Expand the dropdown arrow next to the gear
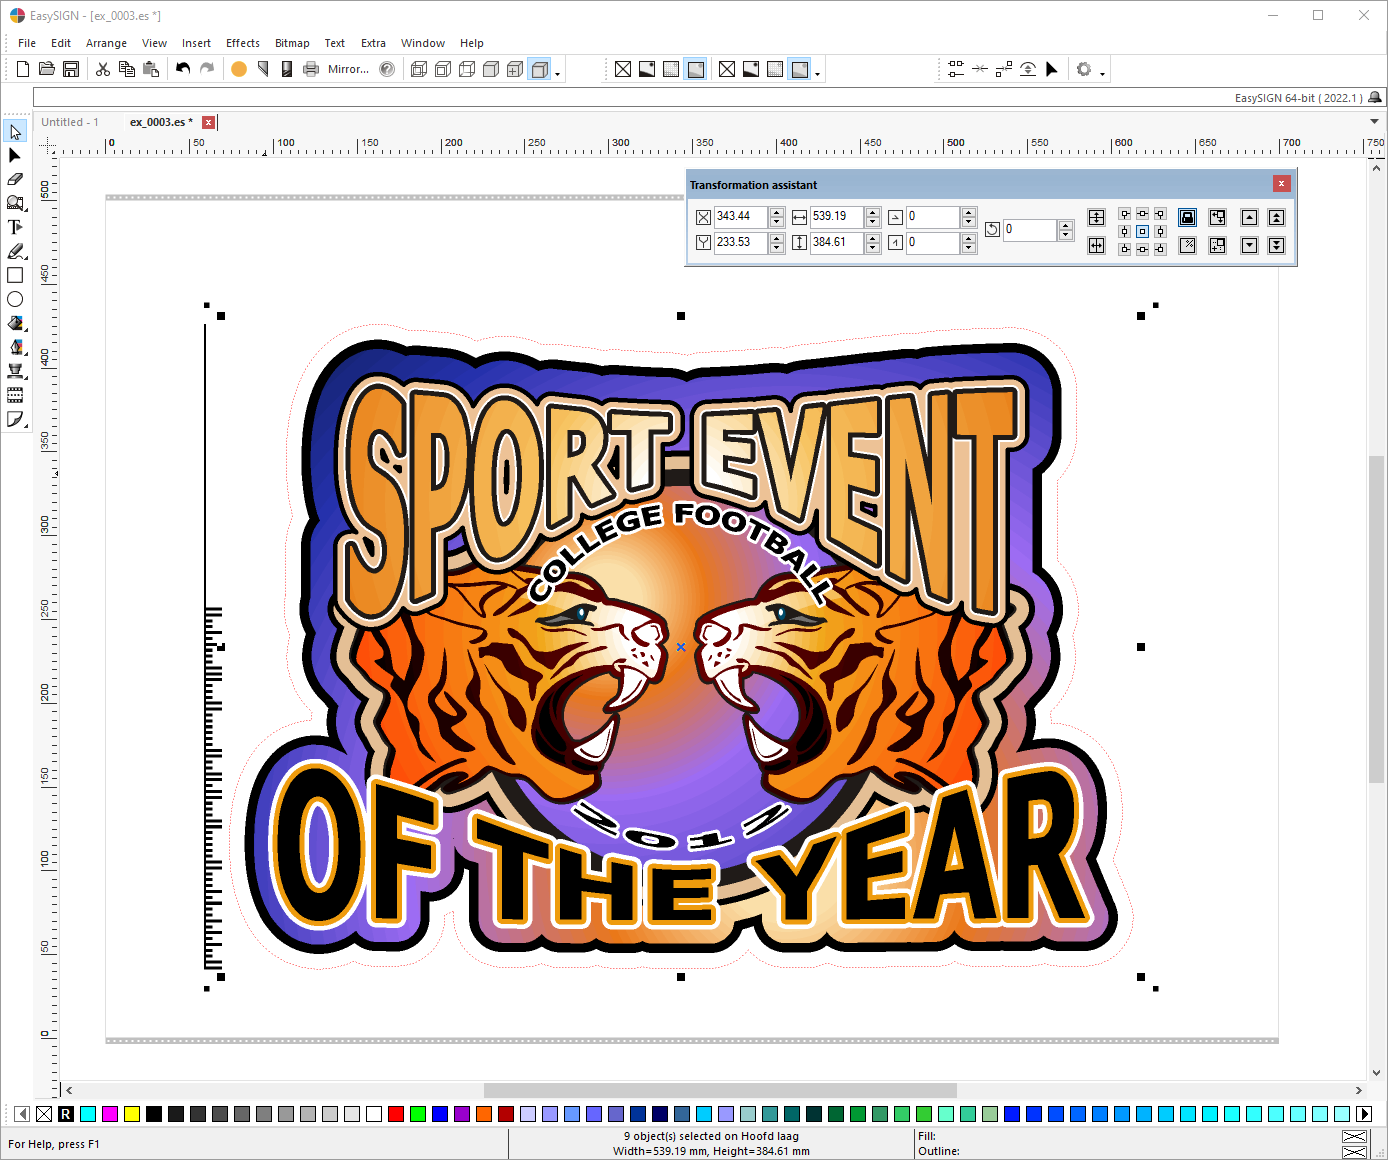This screenshot has height=1160, width=1388. 1102,73
